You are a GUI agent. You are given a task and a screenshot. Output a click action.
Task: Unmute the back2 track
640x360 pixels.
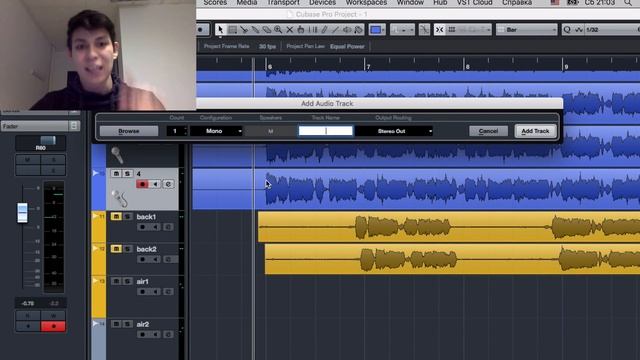(x=116, y=249)
